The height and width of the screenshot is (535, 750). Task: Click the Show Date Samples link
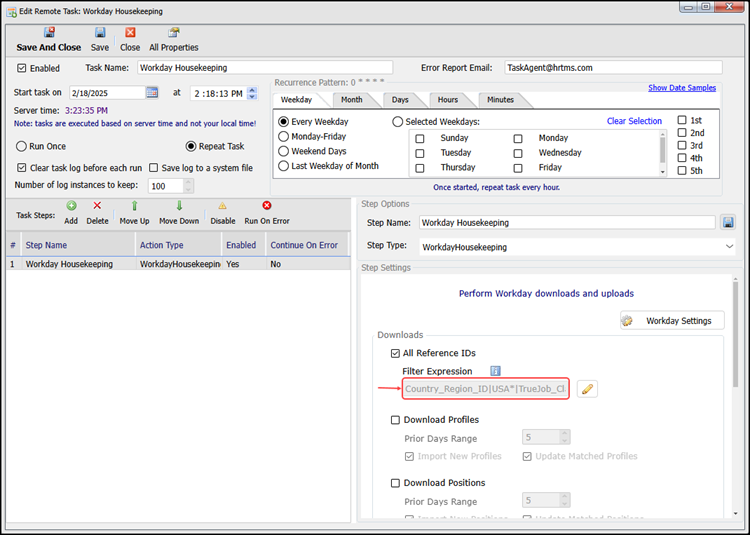coord(682,87)
